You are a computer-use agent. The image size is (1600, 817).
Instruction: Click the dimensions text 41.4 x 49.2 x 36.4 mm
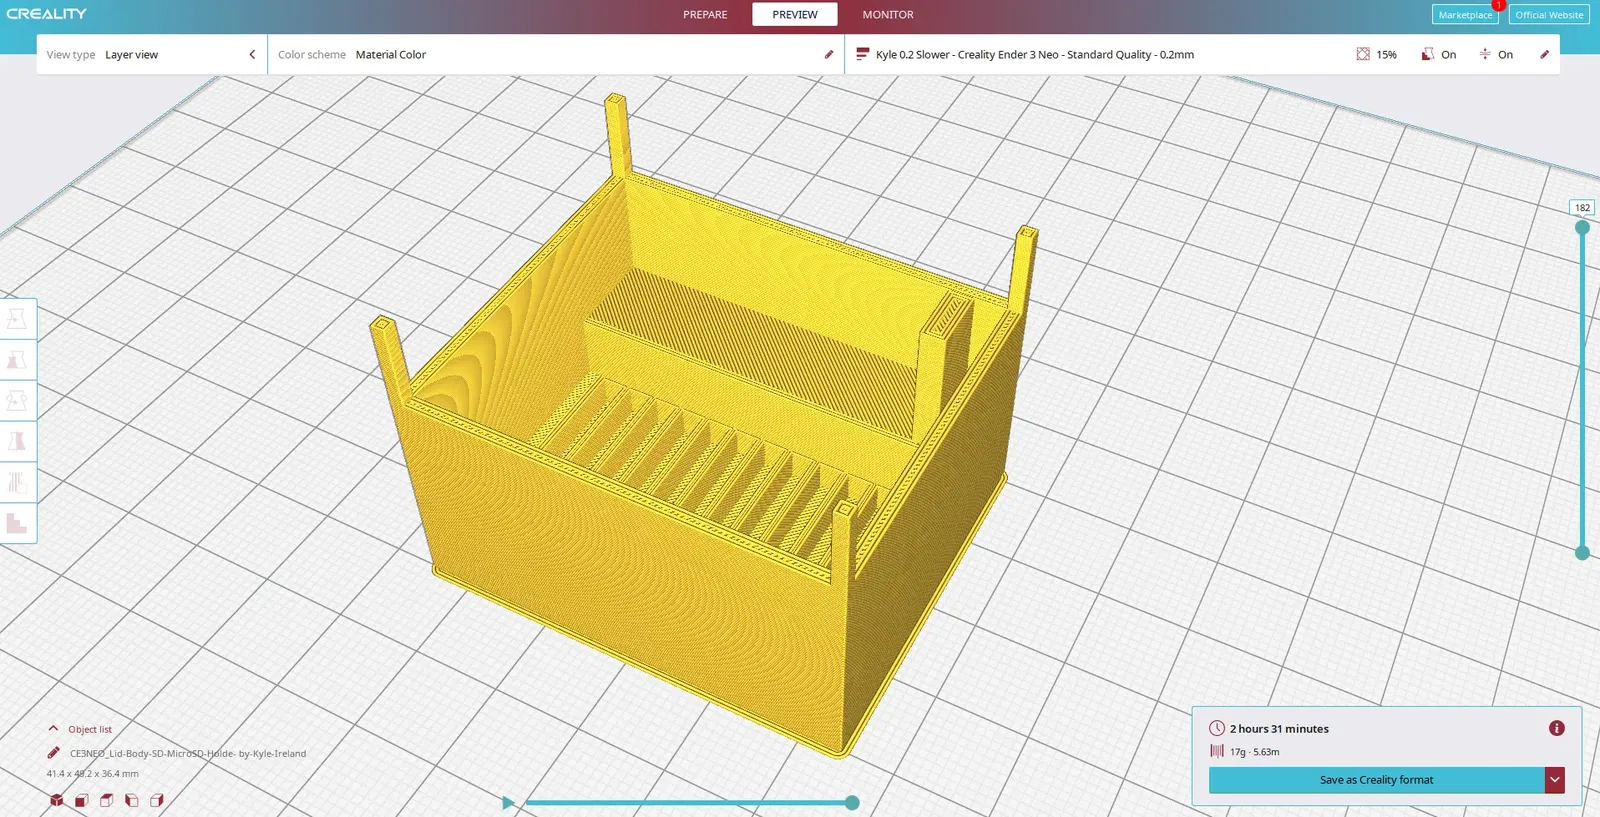pos(93,774)
